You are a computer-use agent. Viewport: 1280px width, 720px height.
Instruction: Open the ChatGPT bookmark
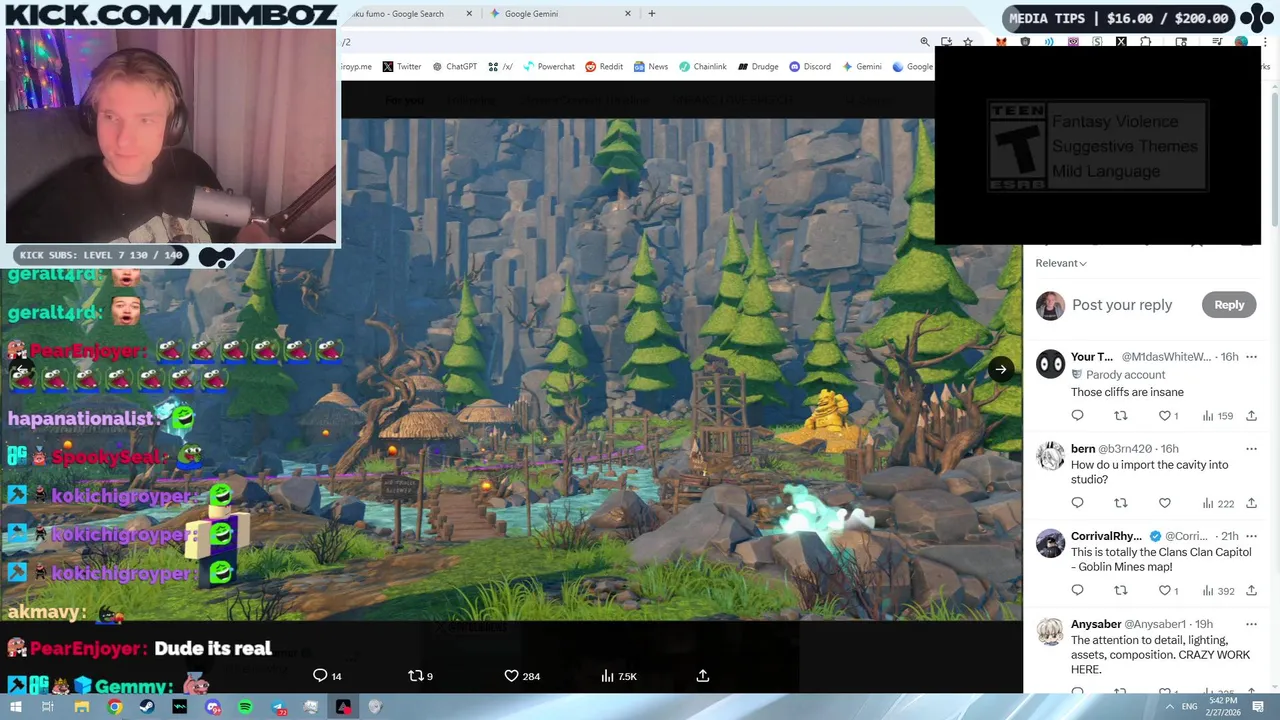click(454, 67)
